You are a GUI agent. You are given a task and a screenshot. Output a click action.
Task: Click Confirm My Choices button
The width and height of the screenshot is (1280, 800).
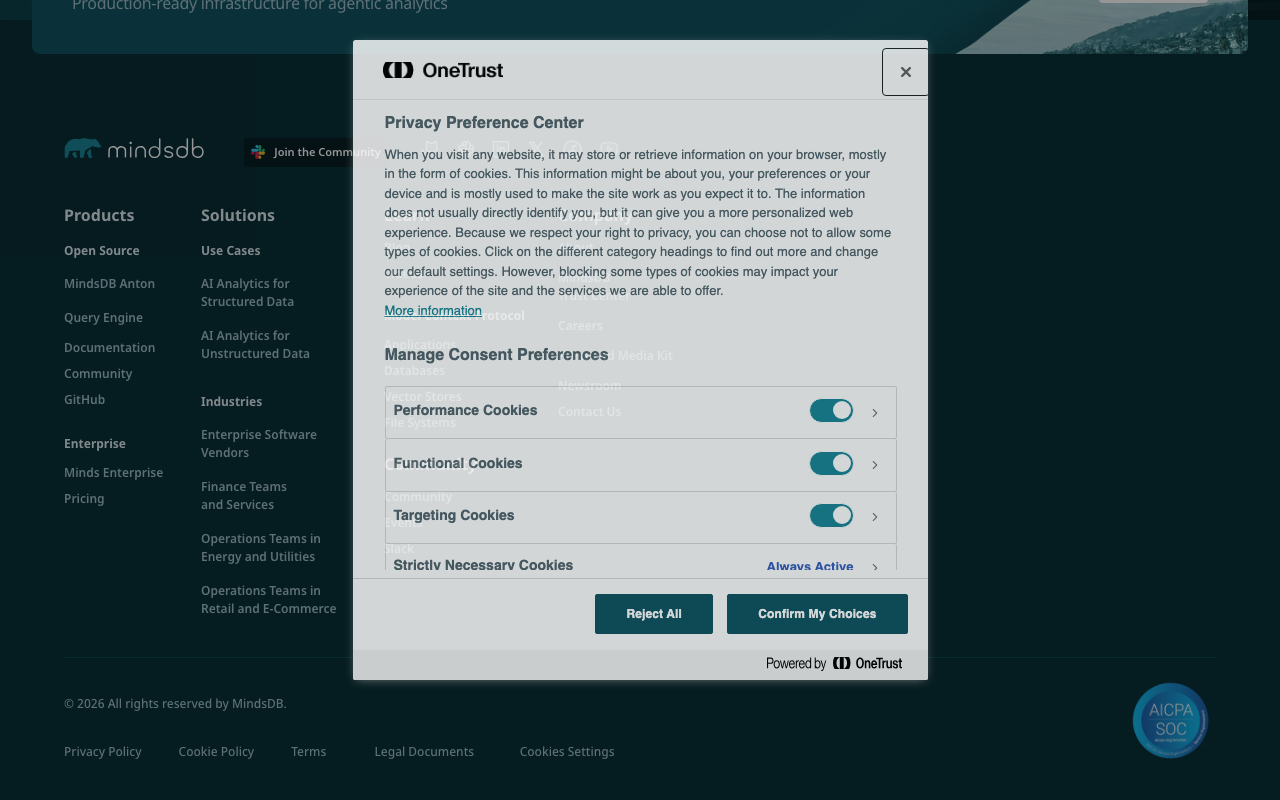pyautogui.click(x=817, y=614)
